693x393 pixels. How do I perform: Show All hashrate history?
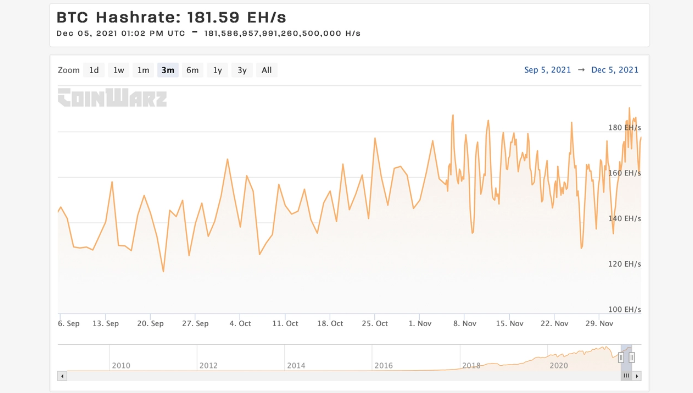pyautogui.click(x=267, y=70)
